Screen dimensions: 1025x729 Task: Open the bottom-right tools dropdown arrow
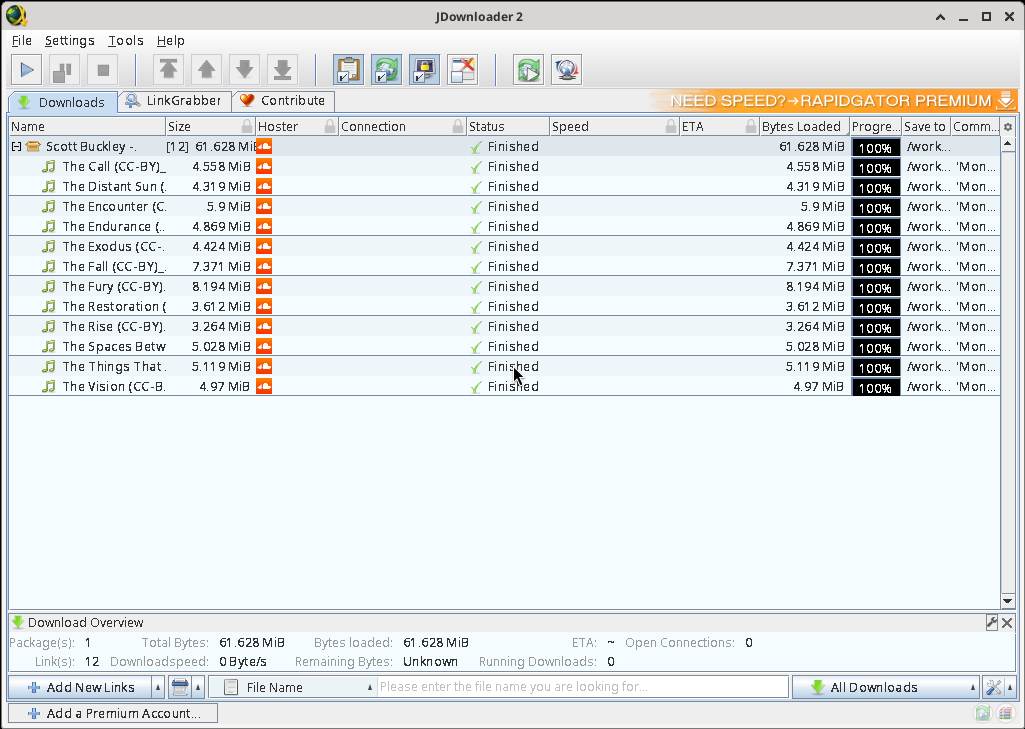(1011, 687)
